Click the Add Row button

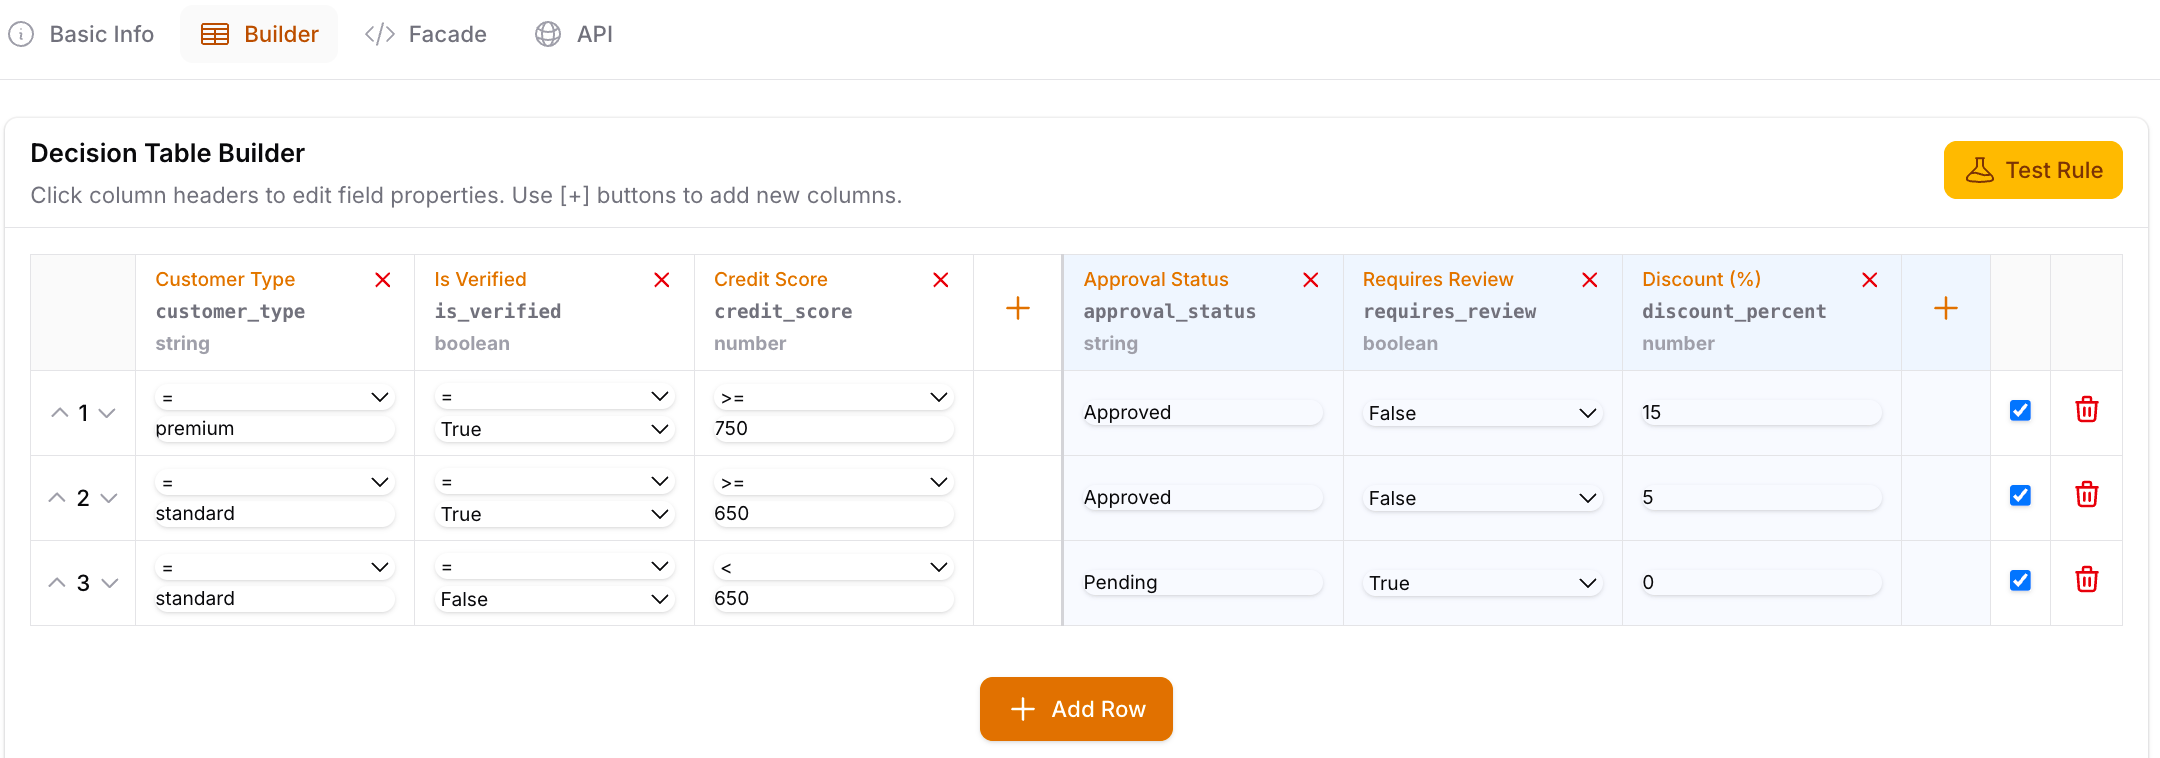1076,709
